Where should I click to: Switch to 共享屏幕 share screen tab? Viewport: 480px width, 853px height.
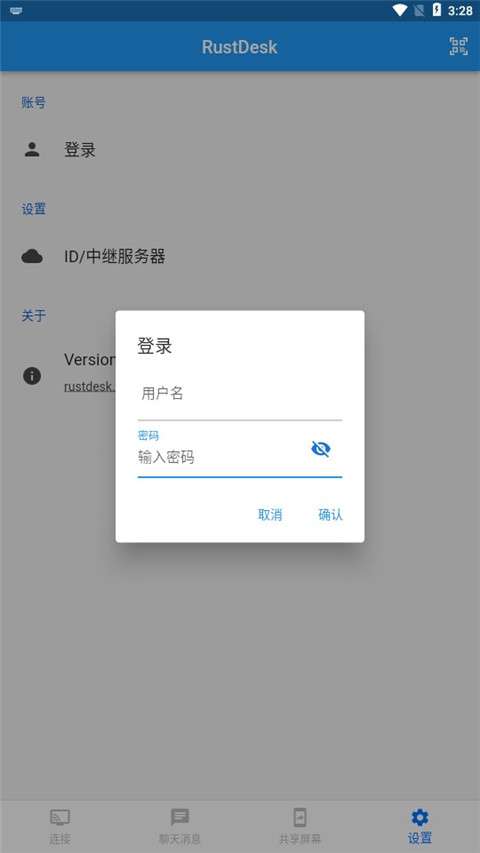coord(300,826)
